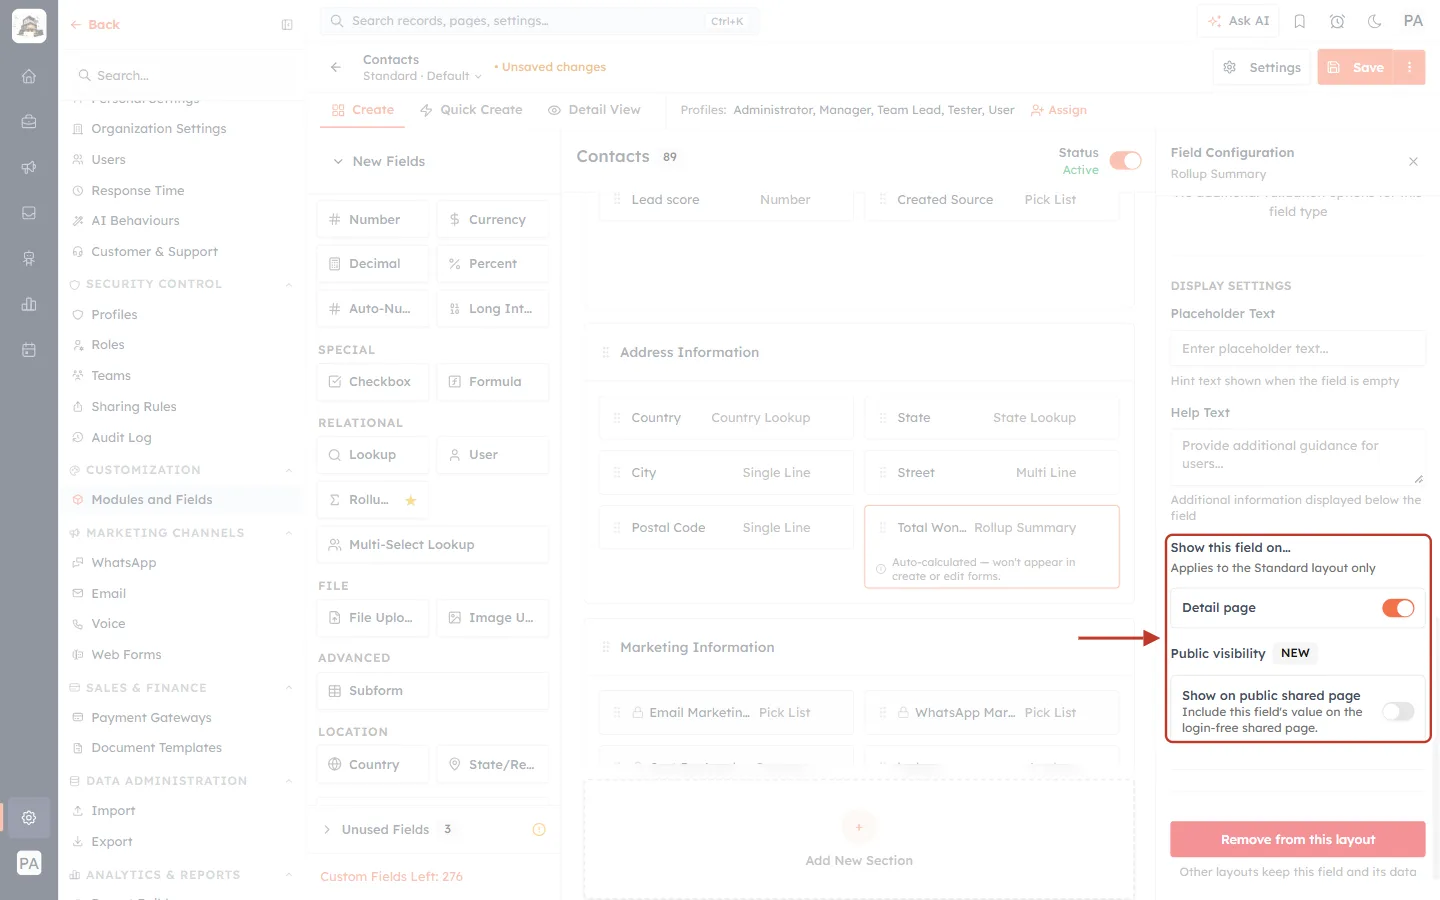Click the Help Text textarea

click(x=1298, y=456)
